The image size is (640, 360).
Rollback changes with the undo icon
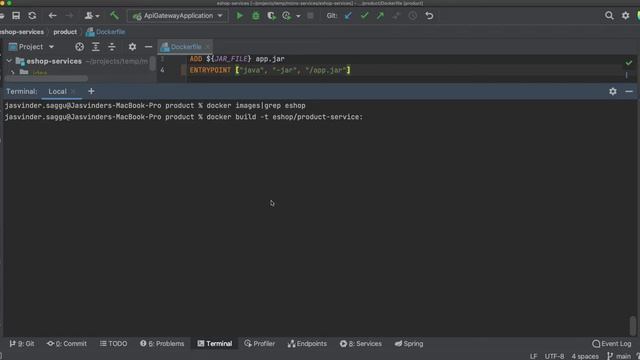coord(429,16)
